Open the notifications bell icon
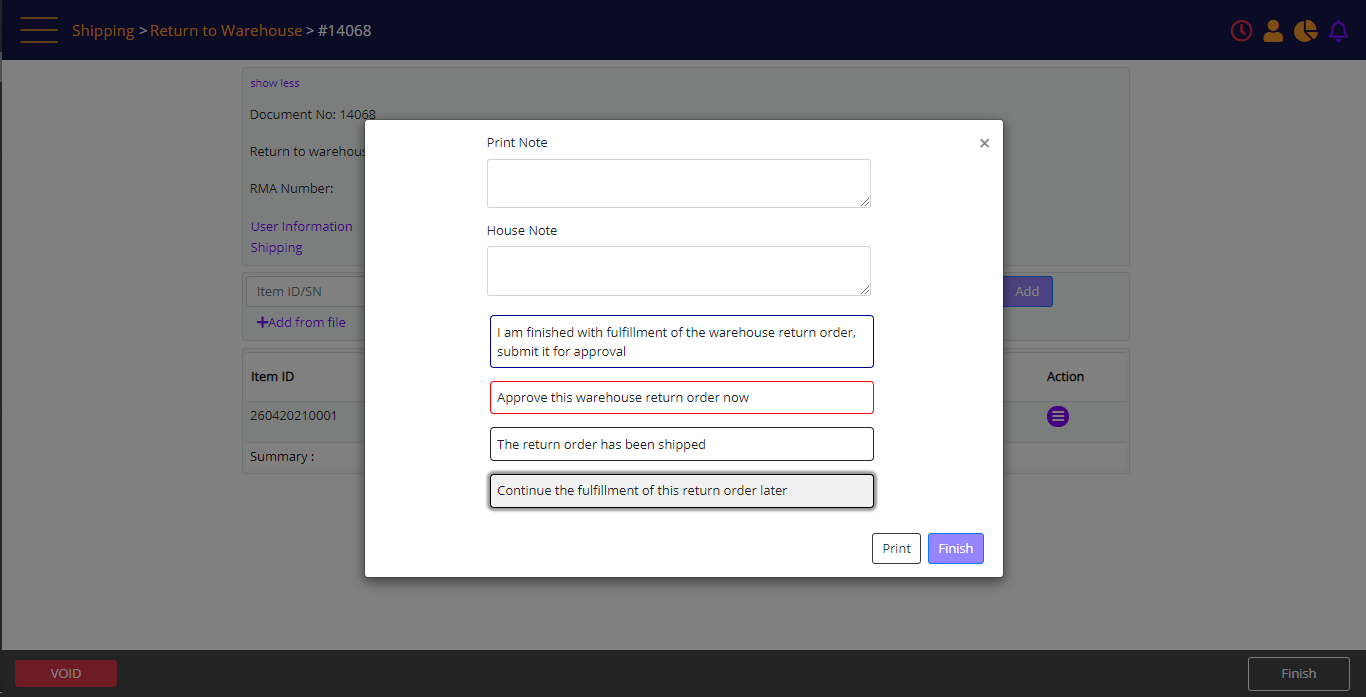Image resolution: width=1366 pixels, height=697 pixels. click(1338, 31)
